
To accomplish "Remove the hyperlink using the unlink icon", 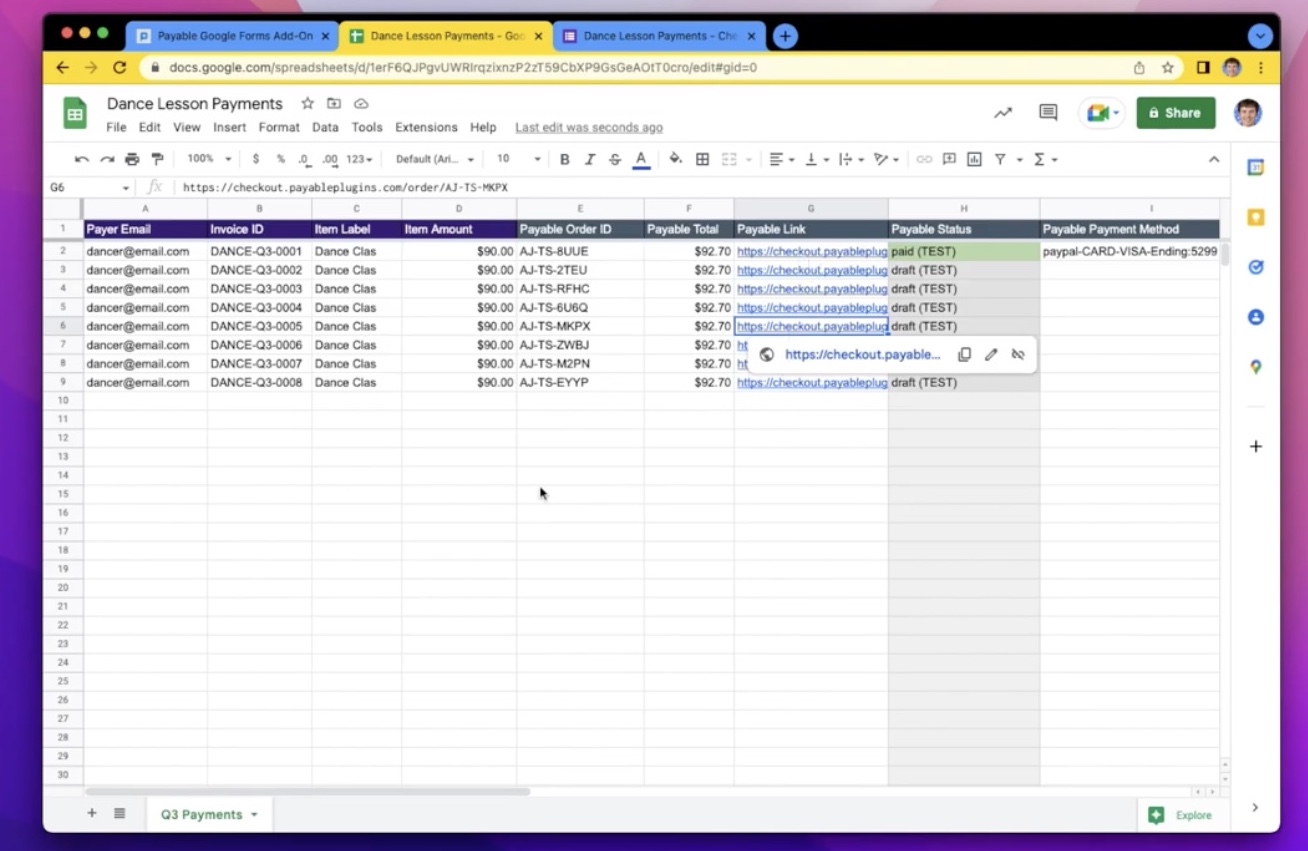I will (x=1018, y=354).
